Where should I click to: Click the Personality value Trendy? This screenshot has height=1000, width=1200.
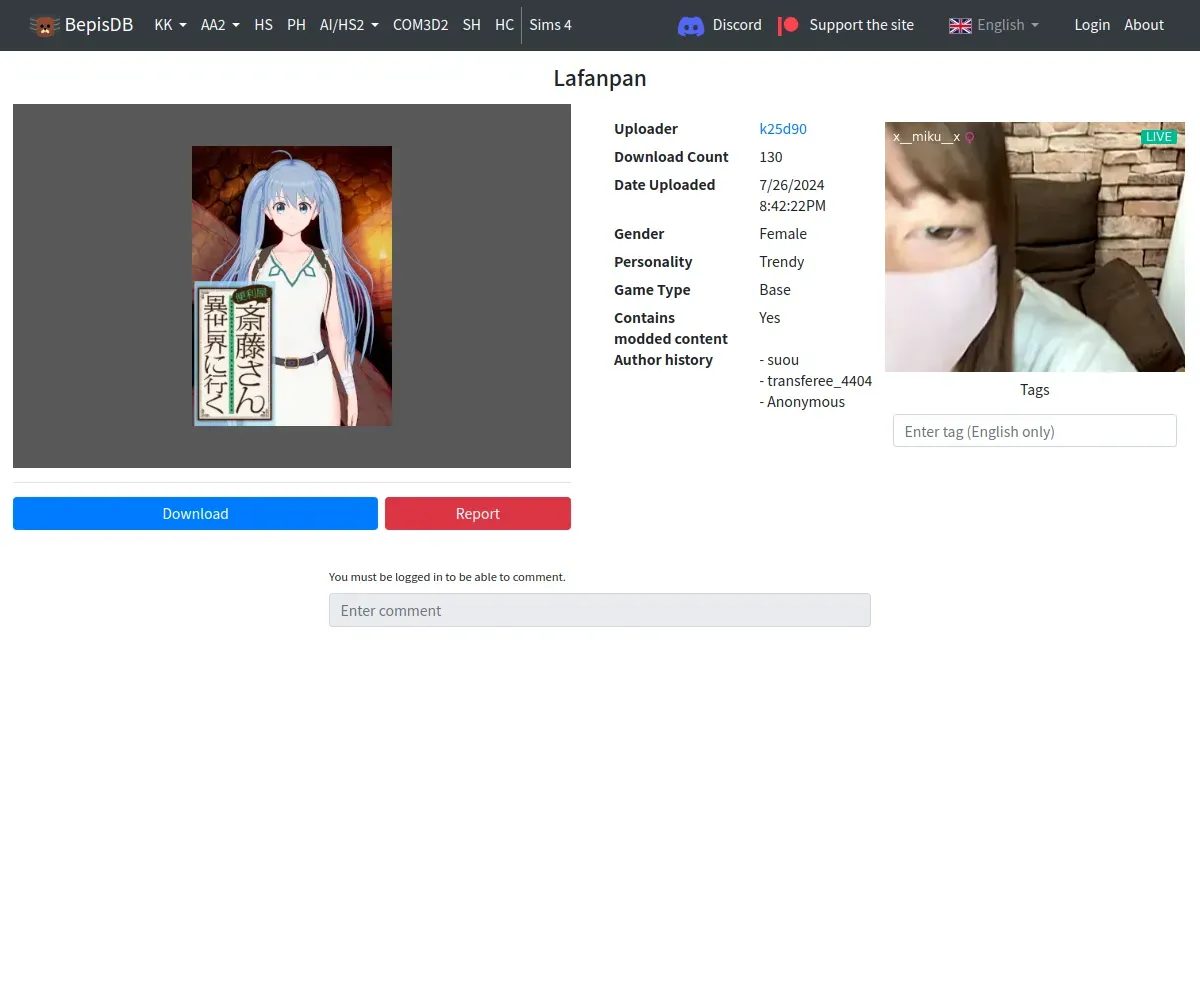tap(782, 262)
